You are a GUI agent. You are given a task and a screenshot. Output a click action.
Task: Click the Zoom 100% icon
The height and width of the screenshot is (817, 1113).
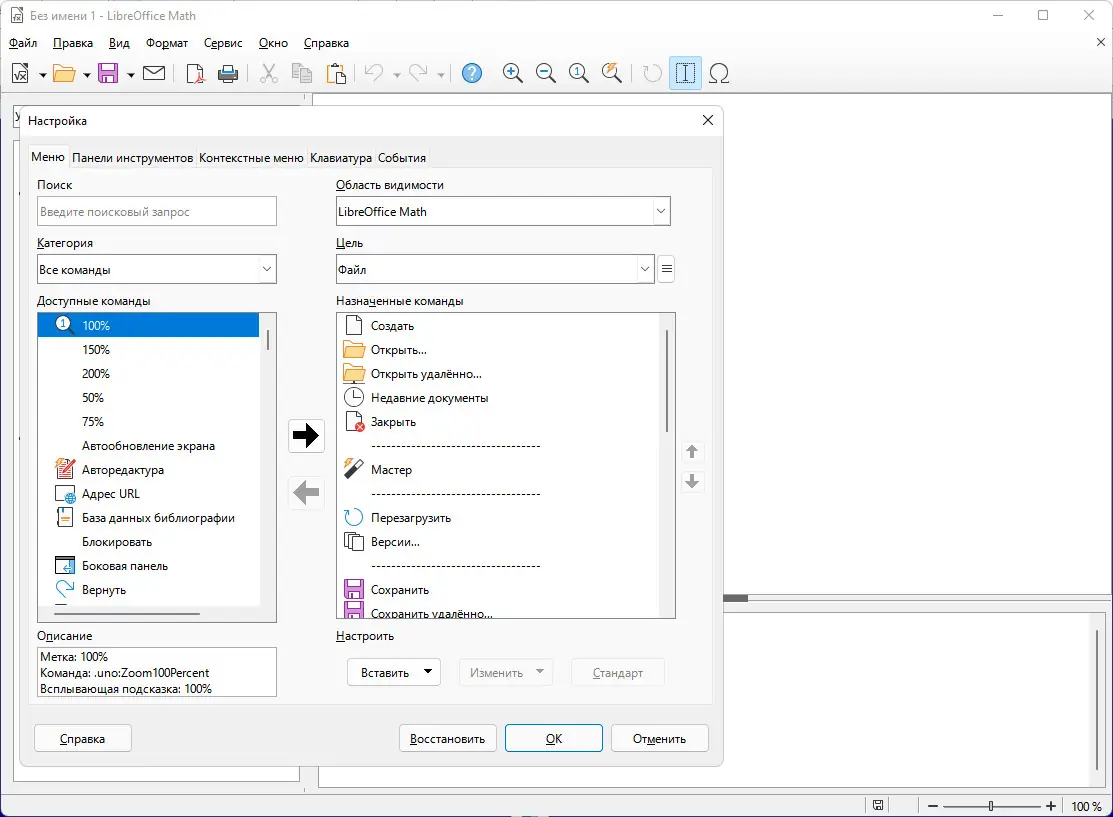click(x=578, y=72)
